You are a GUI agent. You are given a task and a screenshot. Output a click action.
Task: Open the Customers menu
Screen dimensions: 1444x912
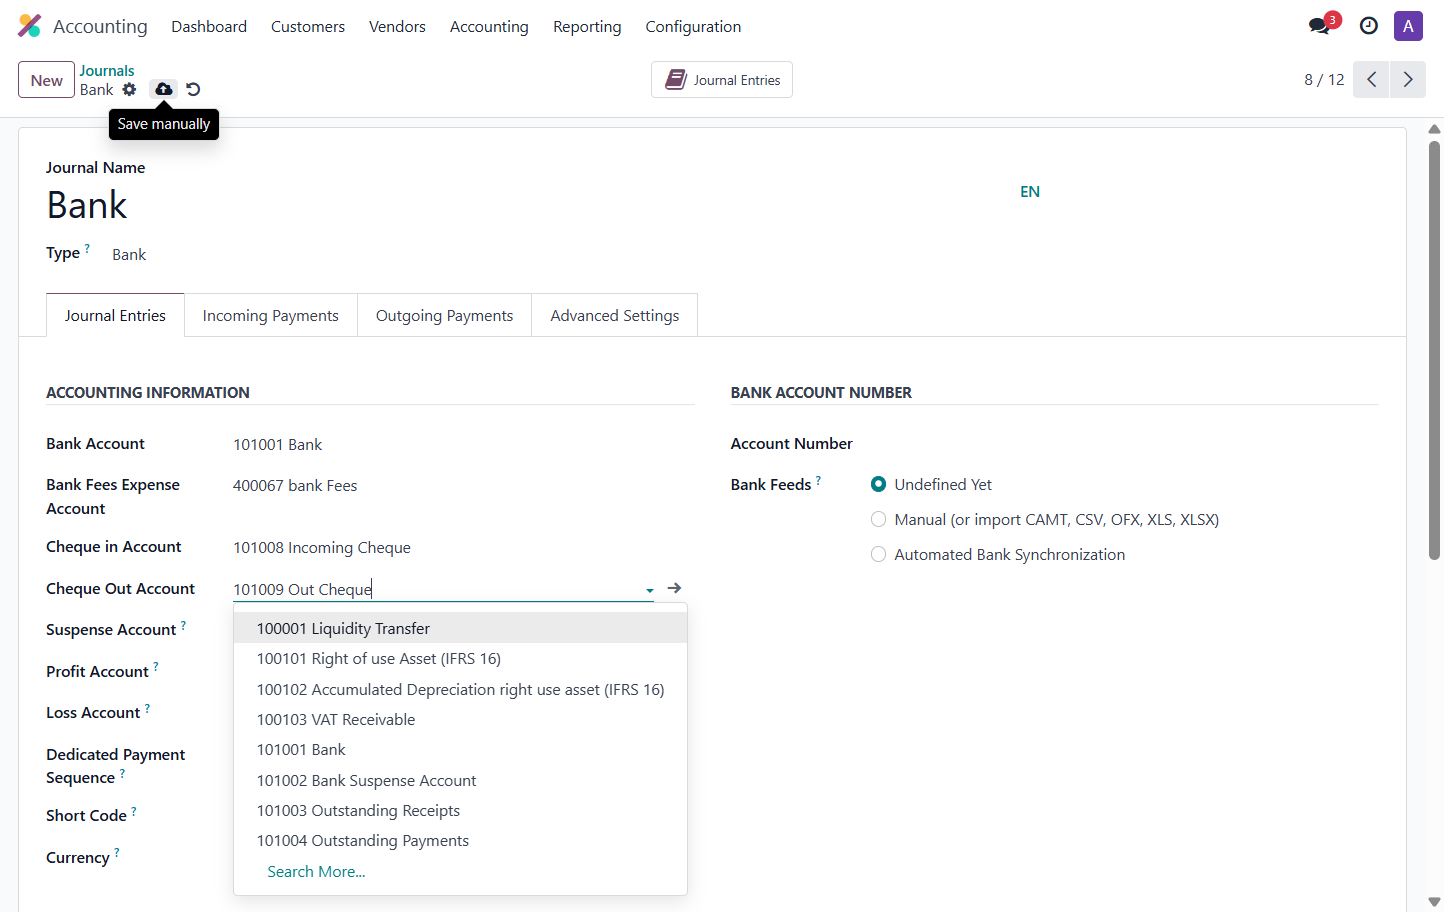click(x=308, y=26)
